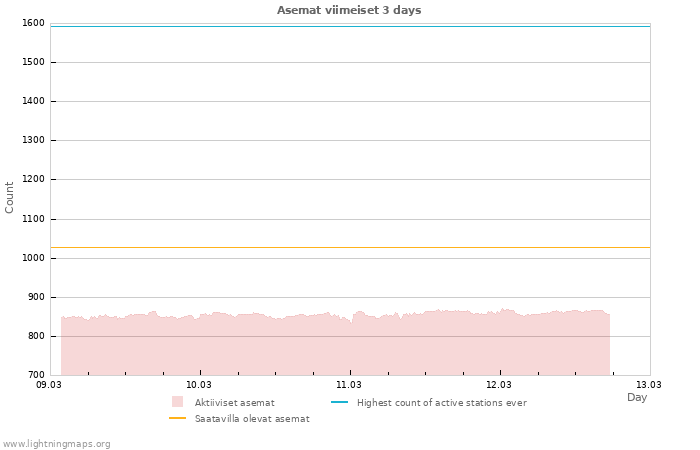Screen dimensions: 700x450
Task: Click the 1600 y-axis tick value
Action: [x=33, y=23]
